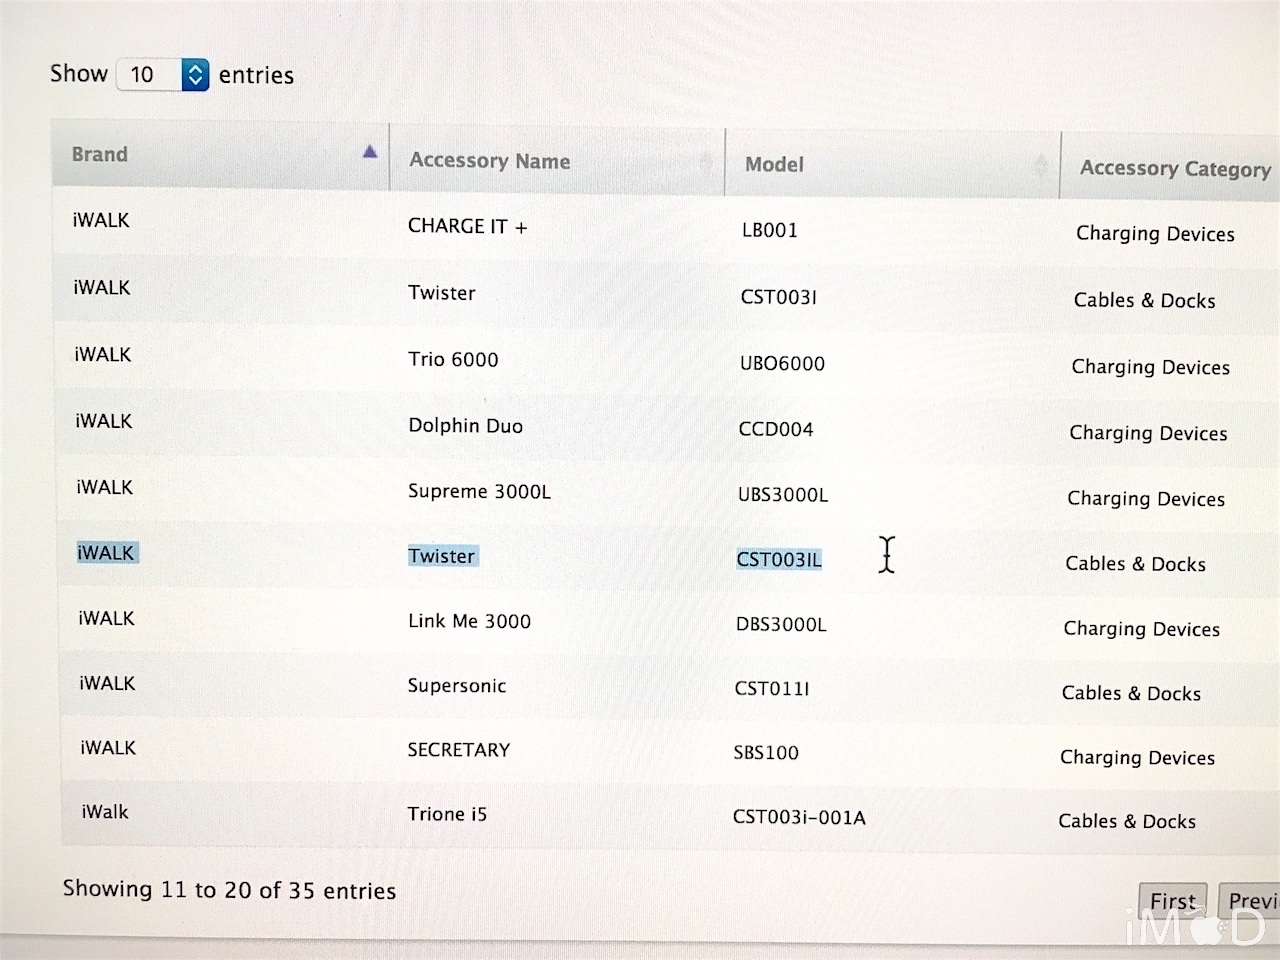Click model 'CST003i-001A'
Screen dimensions: 1280x960
[x=799, y=818]
